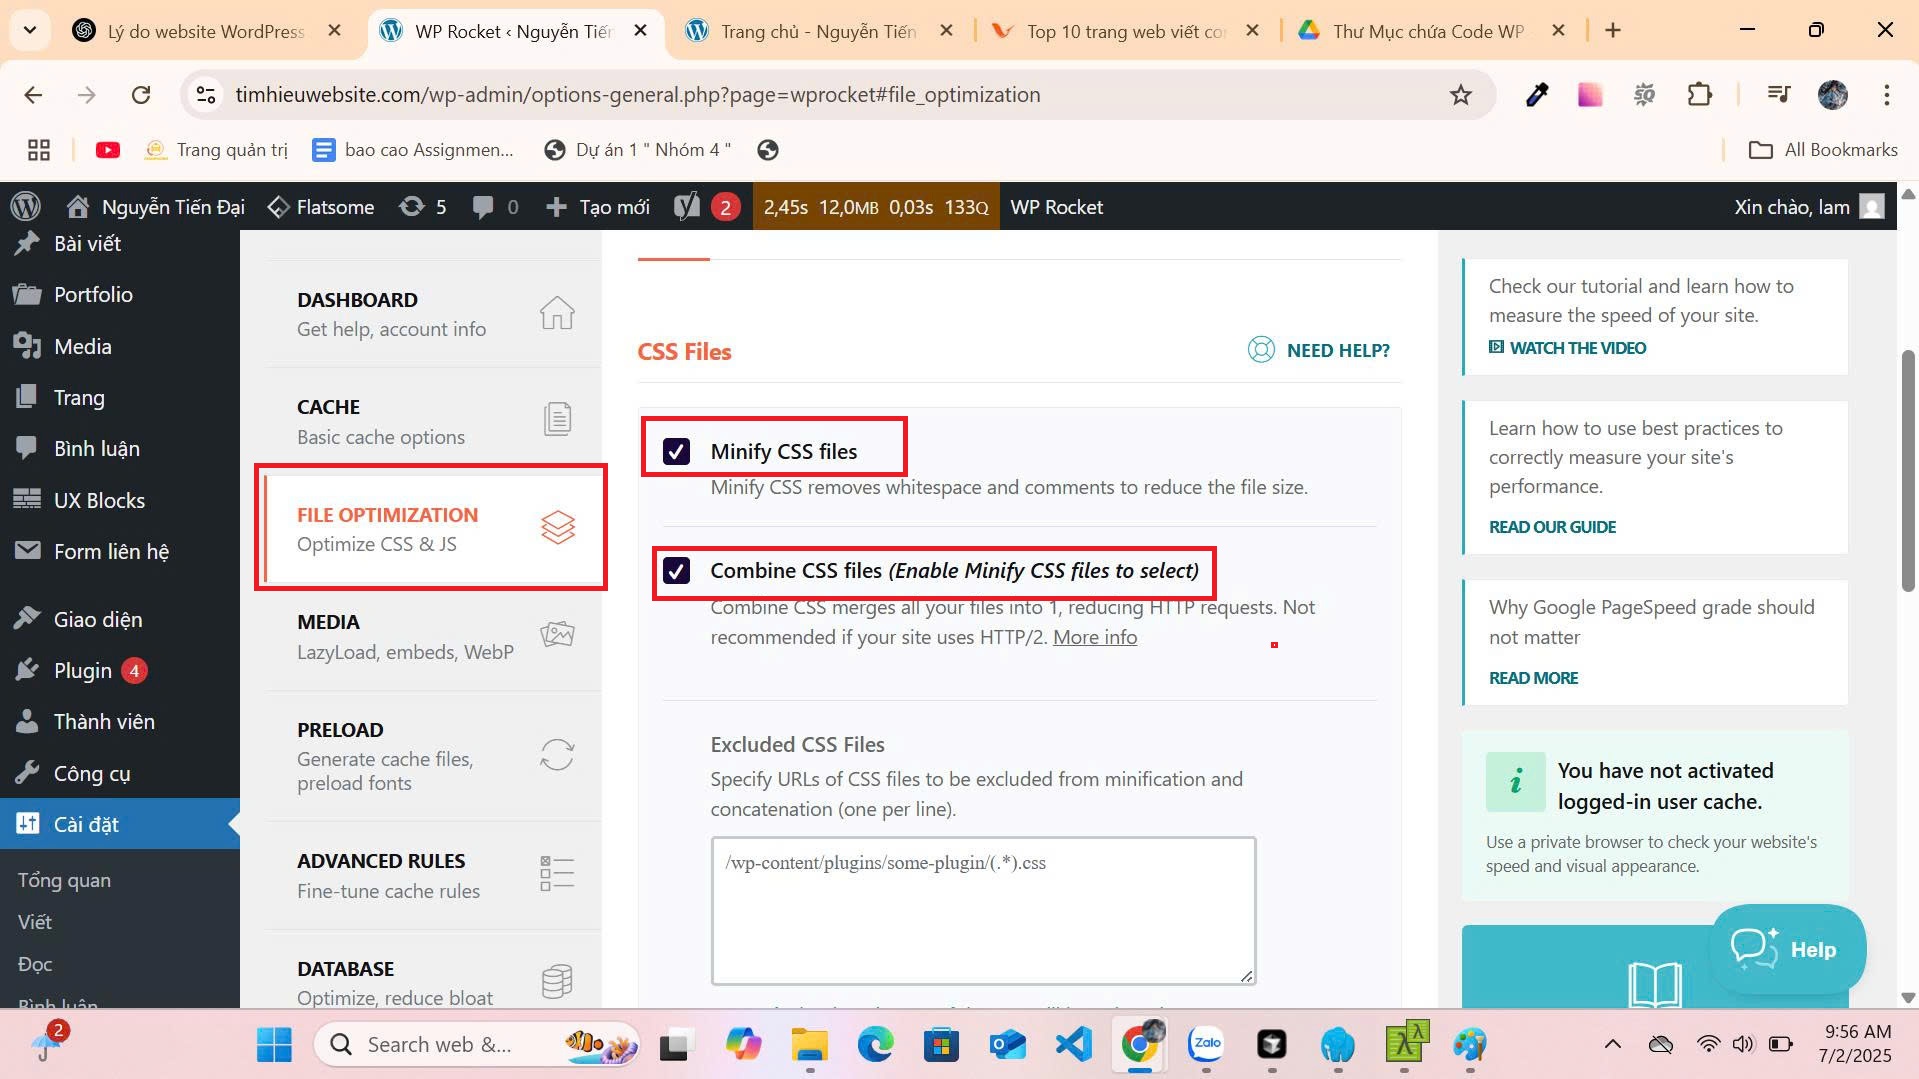1919x1079 pixels.
Task: Open the WordPress logo menu in admin bar
Action: 26,207
